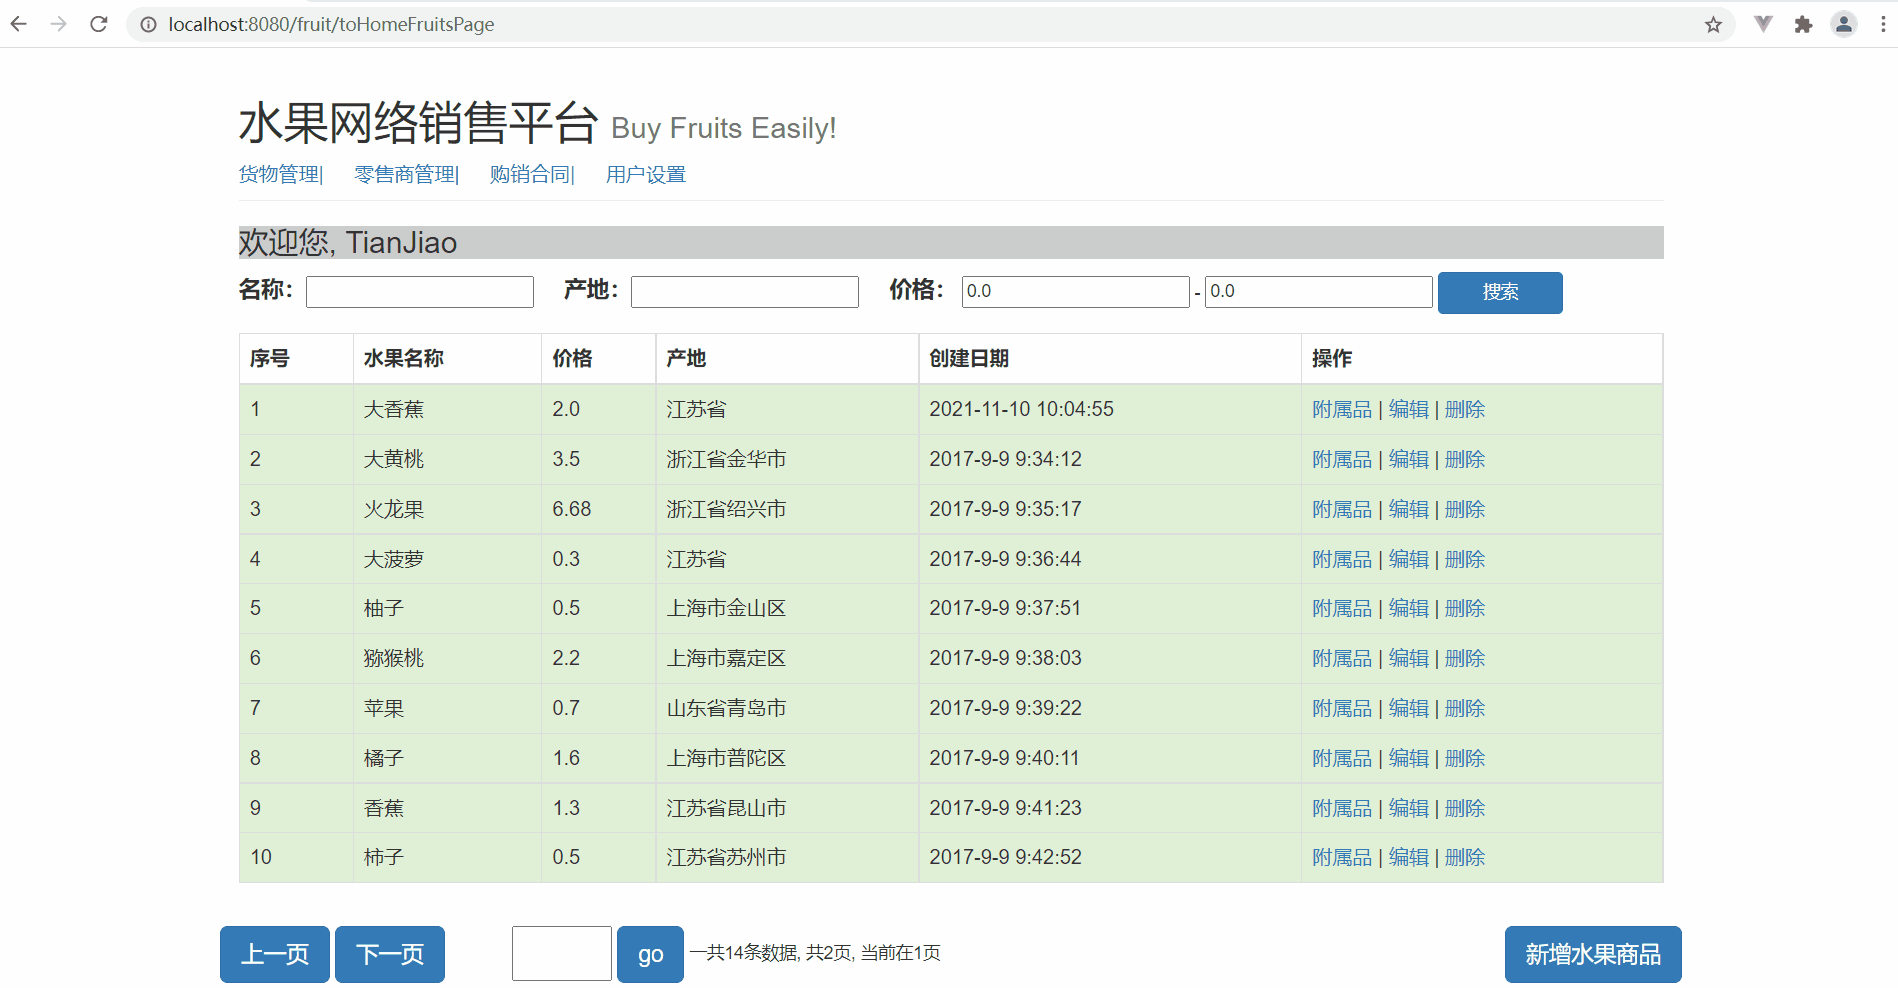Open 附属品 for 柚子
The height and width of the screenshot is (988, 1898).
click(x=1342, y=608)
